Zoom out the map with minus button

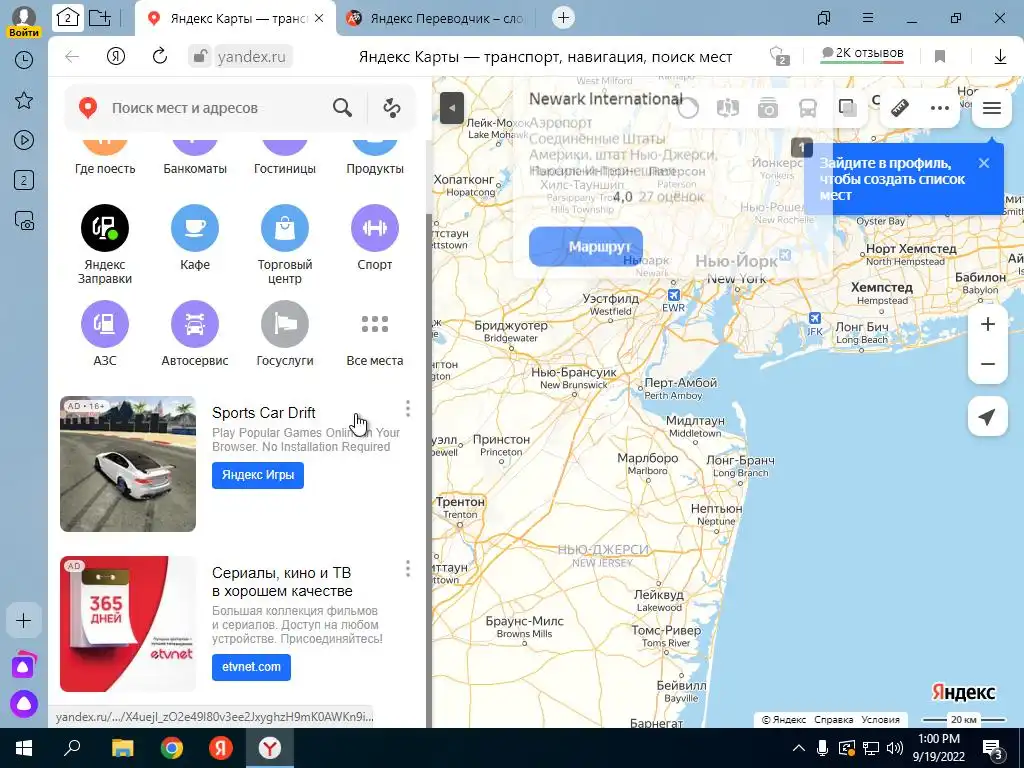click(987, 364)
